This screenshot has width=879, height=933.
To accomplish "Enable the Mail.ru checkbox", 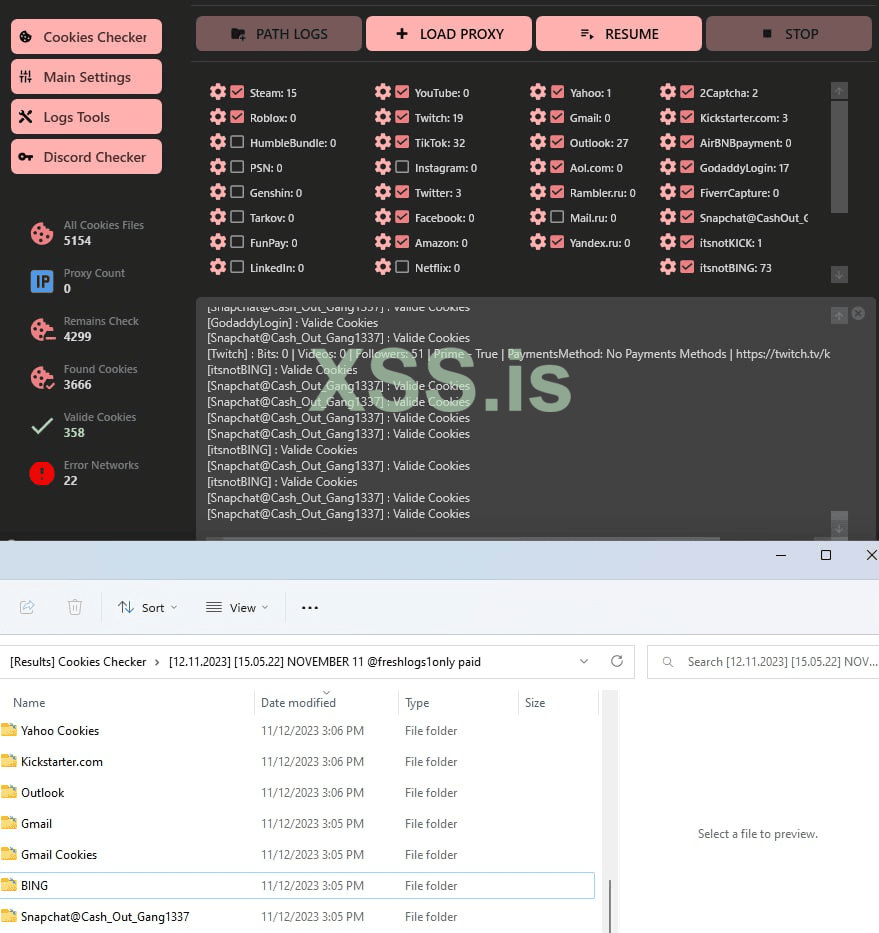I will [557, 217].
